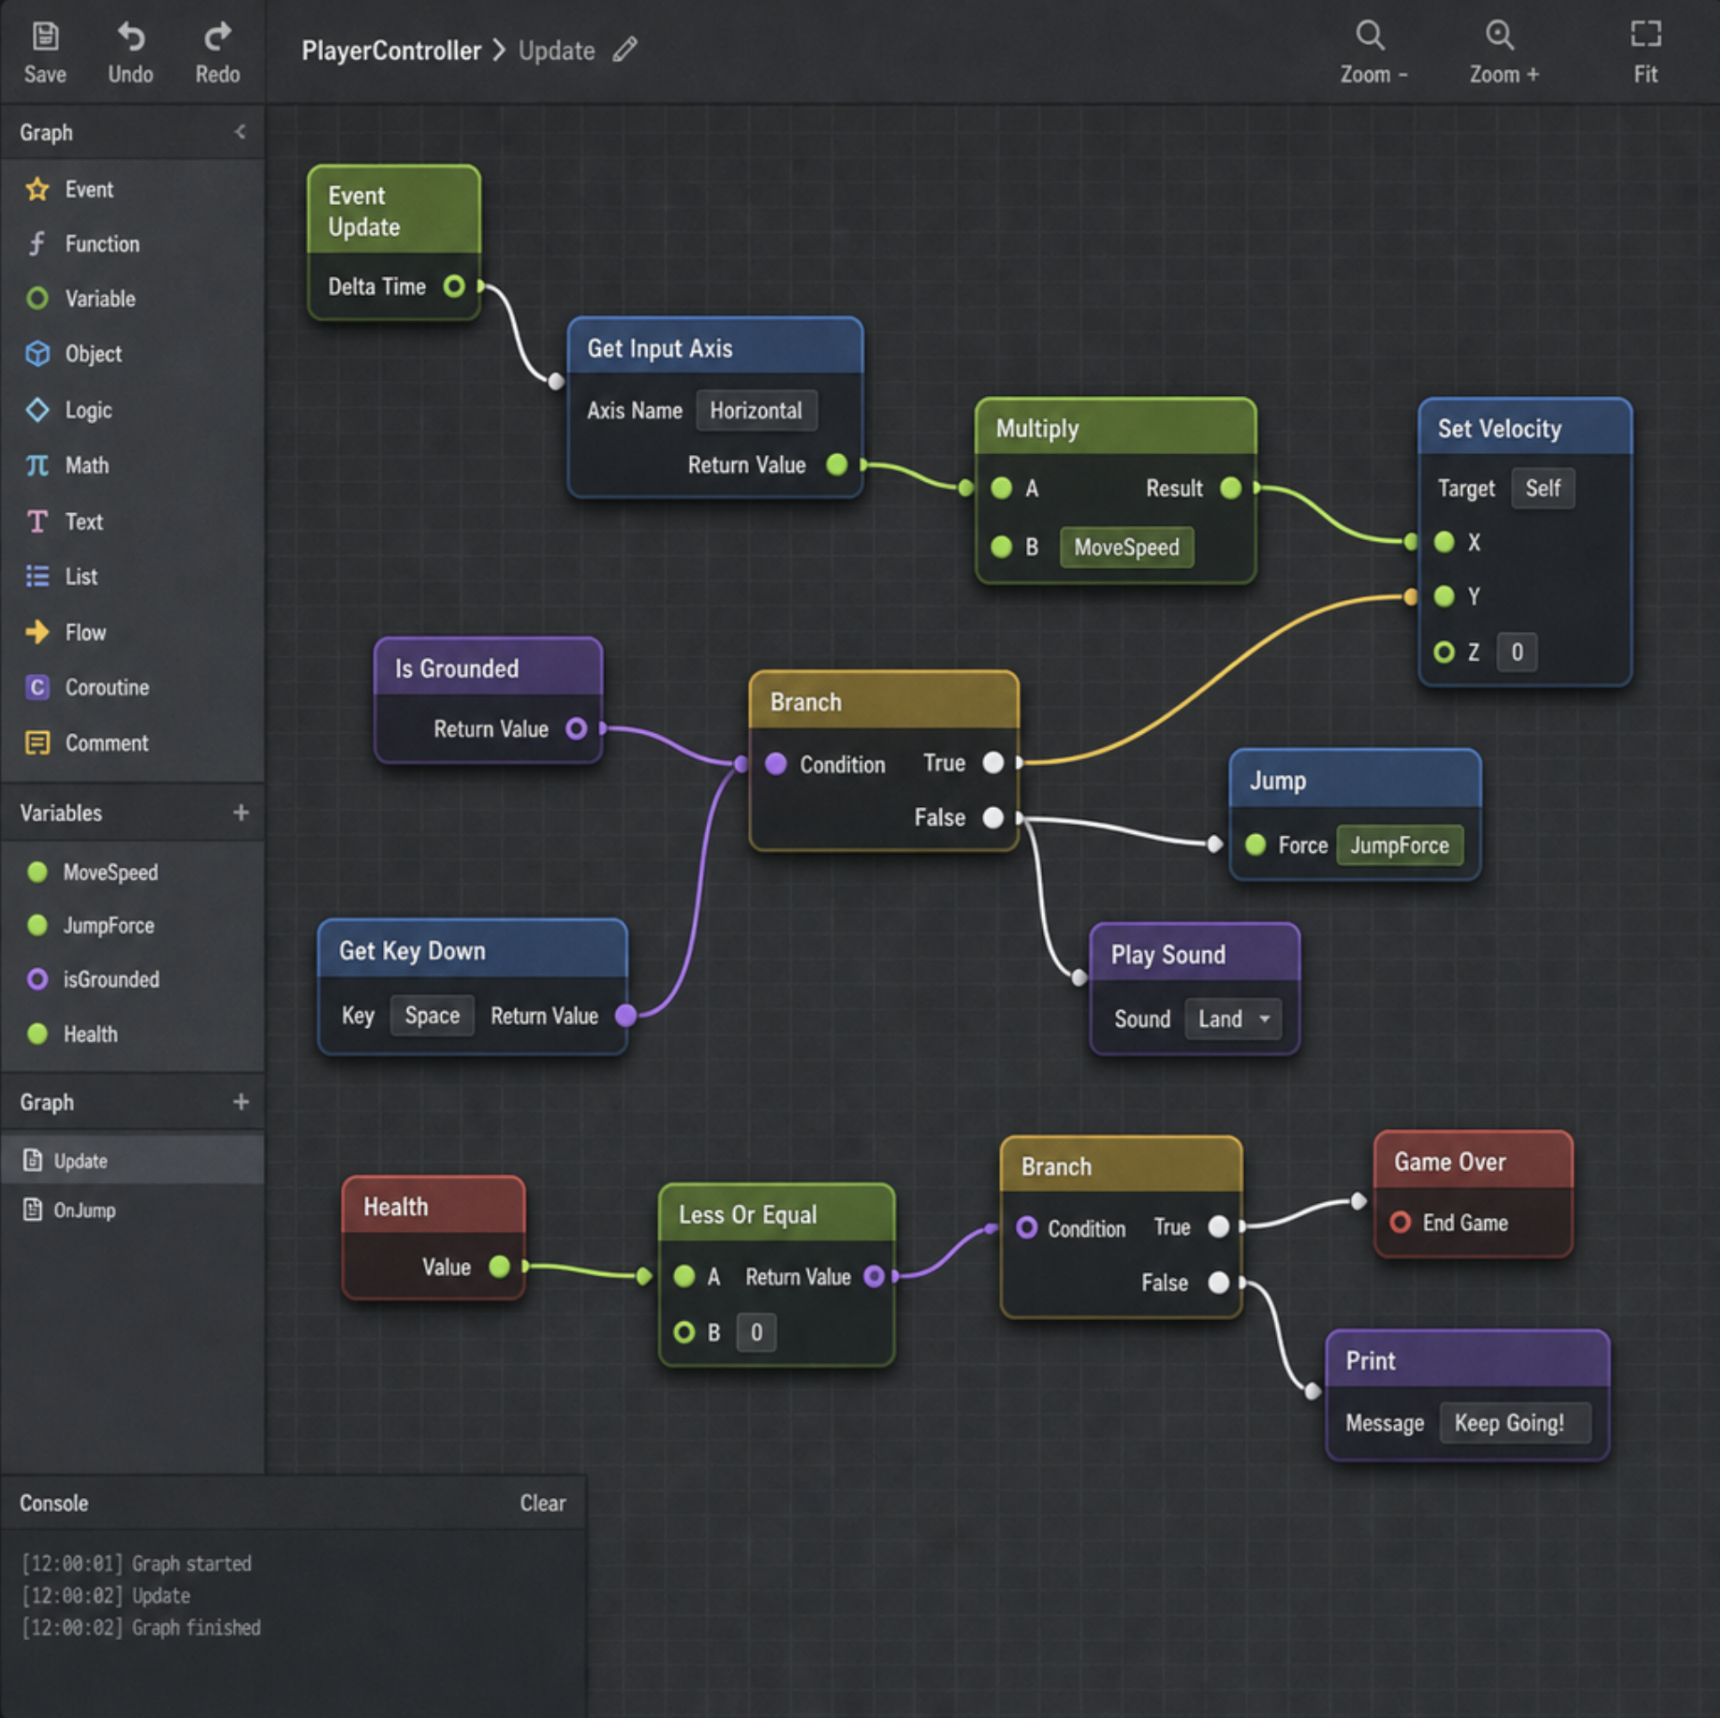Click the OnJump graph document icon
Image resolution: width=1720 pixels, height=1718 pixels.
33,1210
